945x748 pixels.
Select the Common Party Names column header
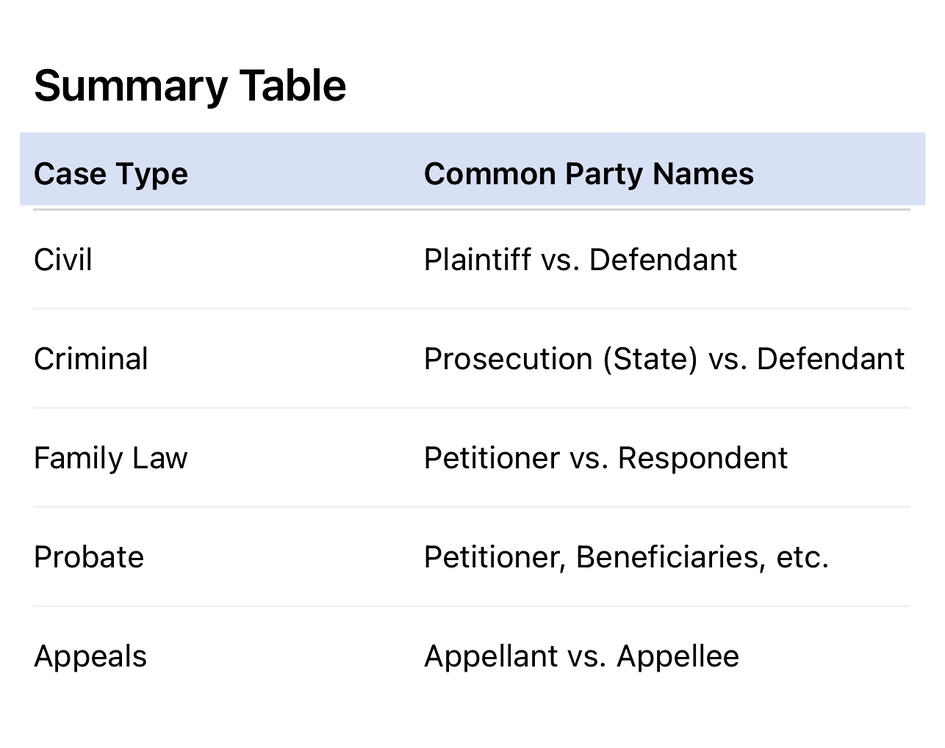[589, 174]
